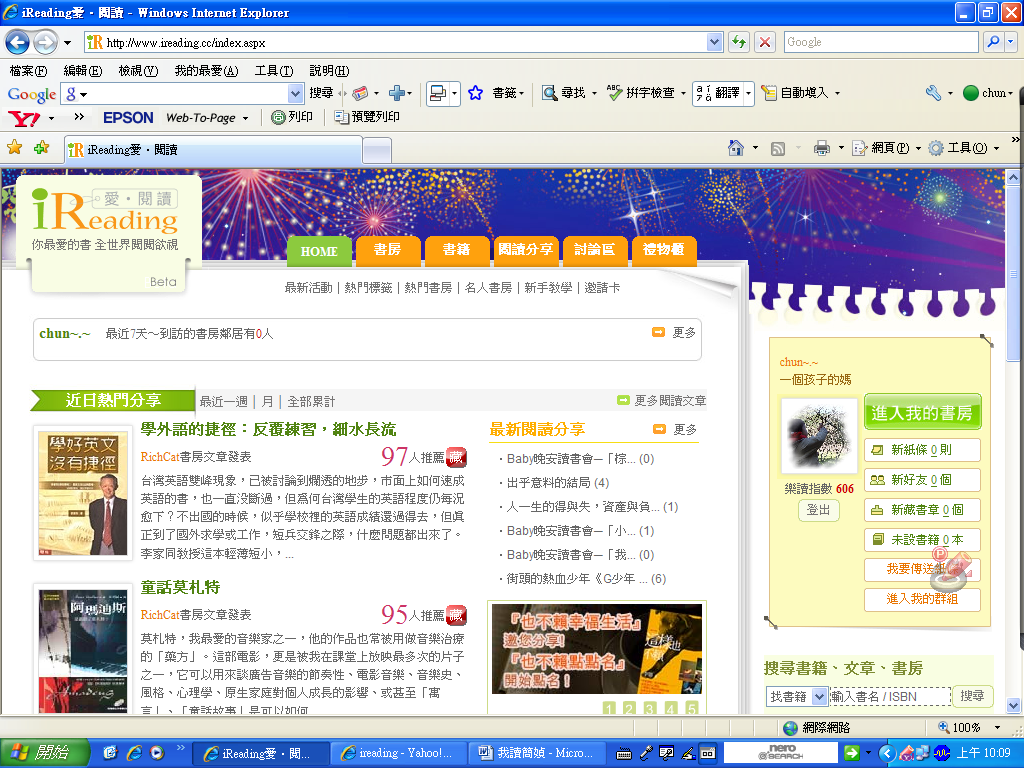The image size is (1024, 768).
Task: Expand the Google toolbar search box dropdown
Action: coord(295,93)
